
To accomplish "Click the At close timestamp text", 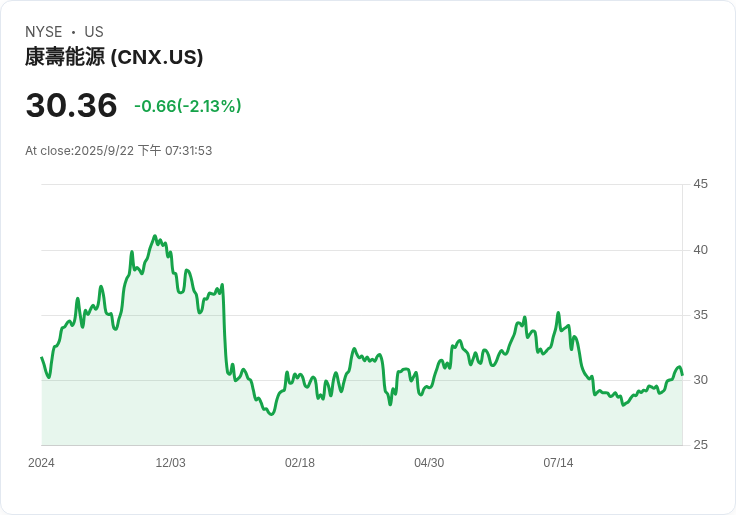I will (x=118, y=151).
